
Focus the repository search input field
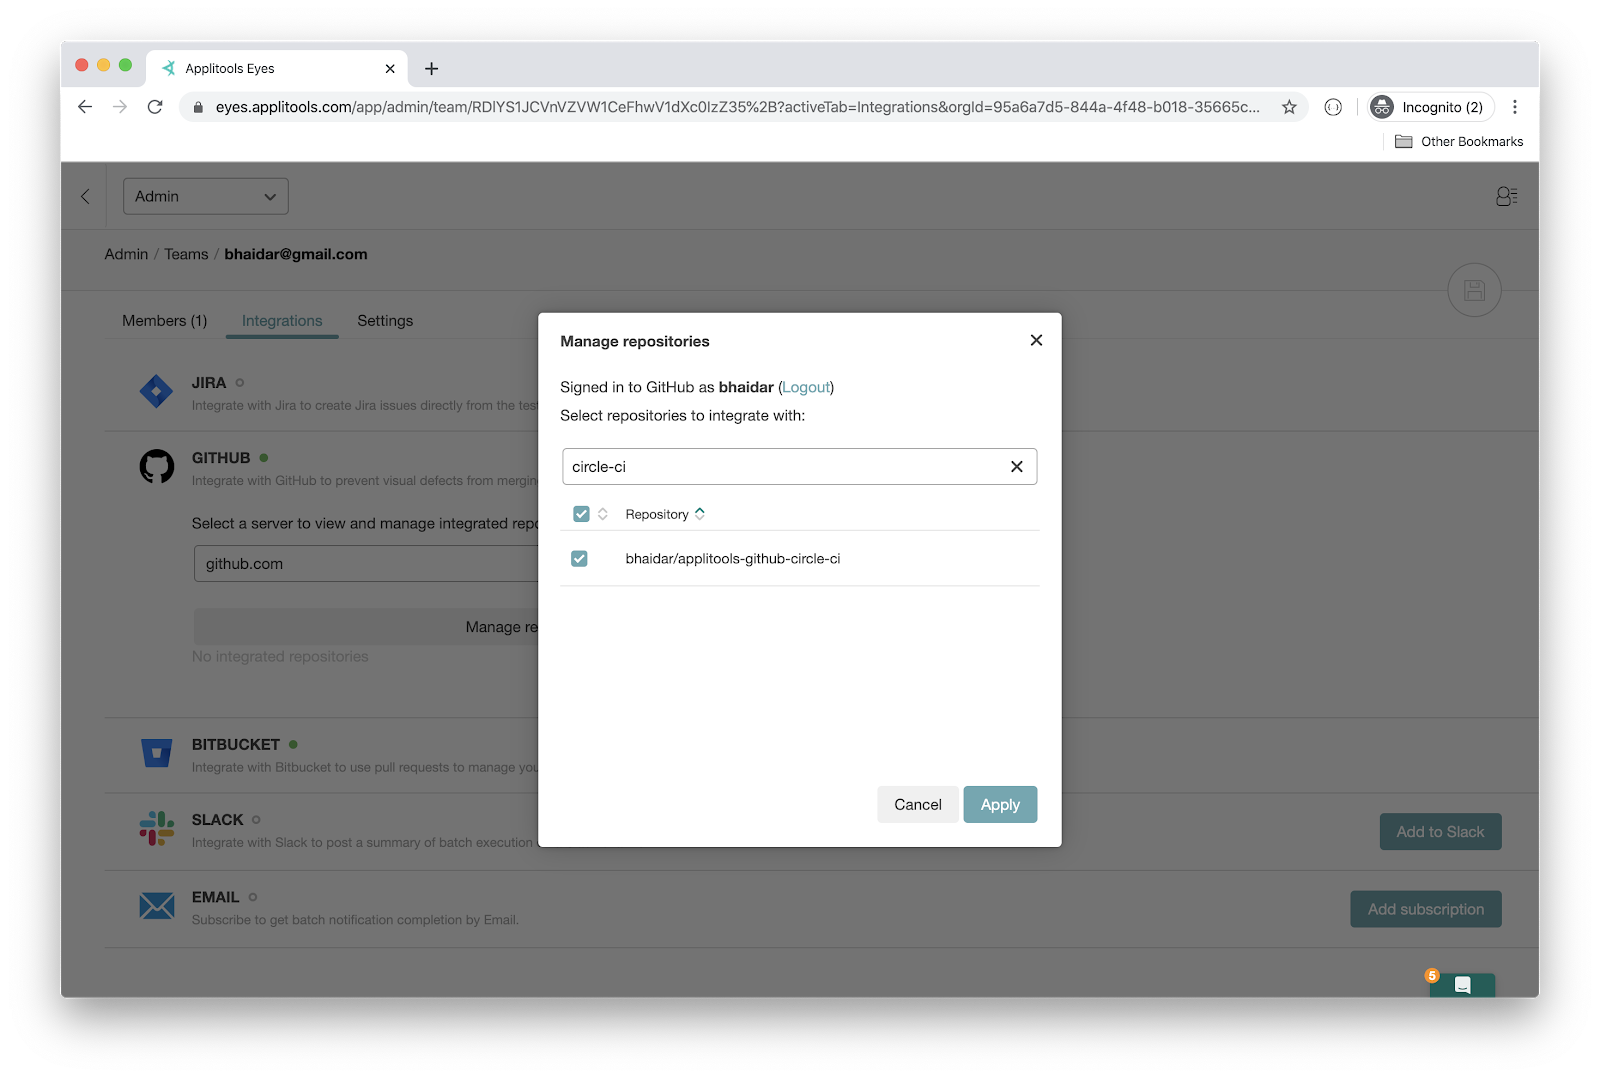click(x=780, y=467)
